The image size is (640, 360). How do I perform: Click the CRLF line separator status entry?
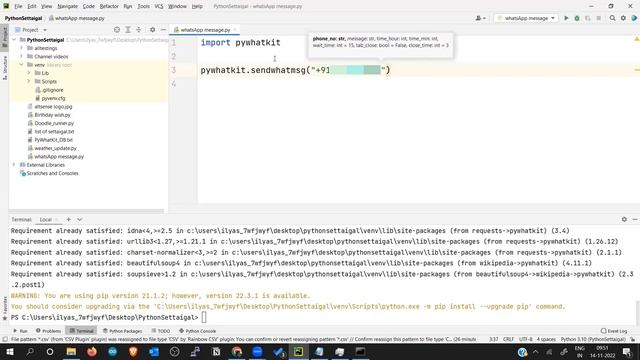tap(508, 339)
